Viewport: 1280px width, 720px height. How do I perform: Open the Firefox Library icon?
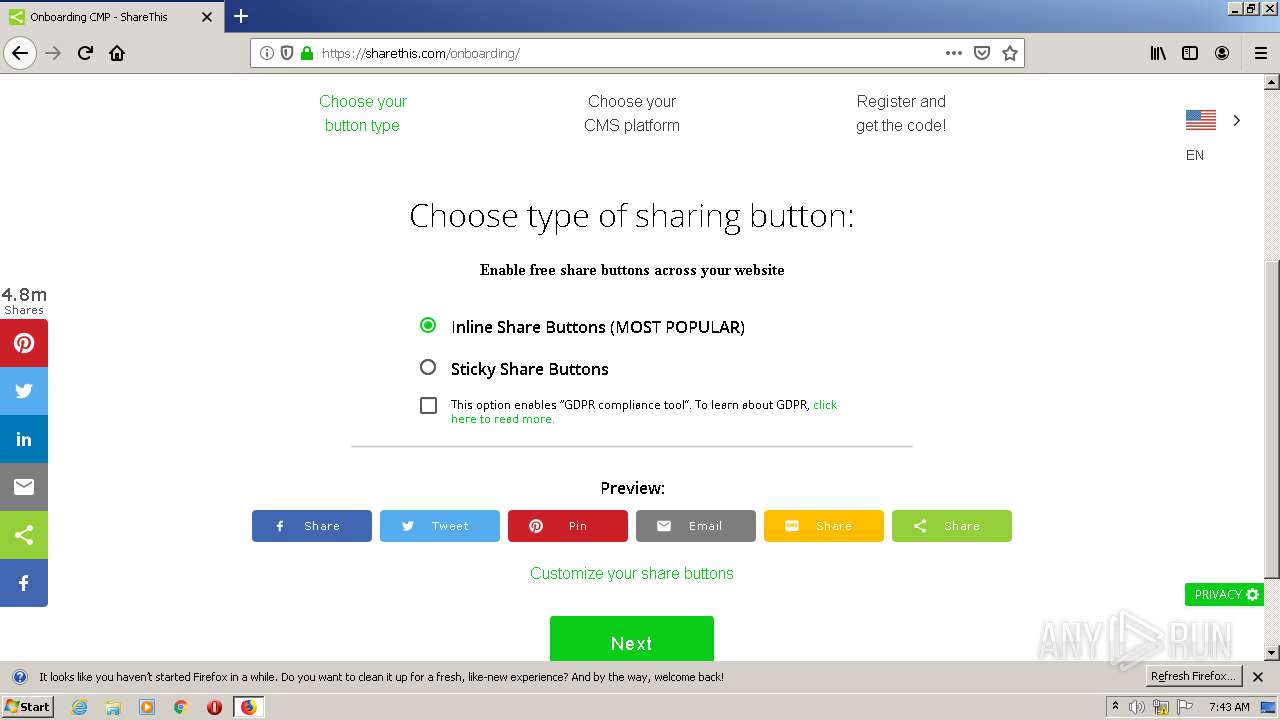[x=1158, y=53]
